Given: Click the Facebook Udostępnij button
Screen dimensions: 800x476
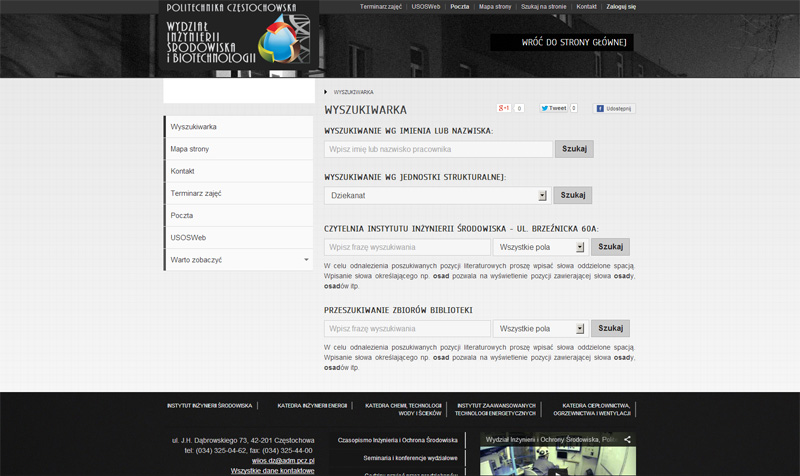Looking at the screenshot, I should pos(614,108).
